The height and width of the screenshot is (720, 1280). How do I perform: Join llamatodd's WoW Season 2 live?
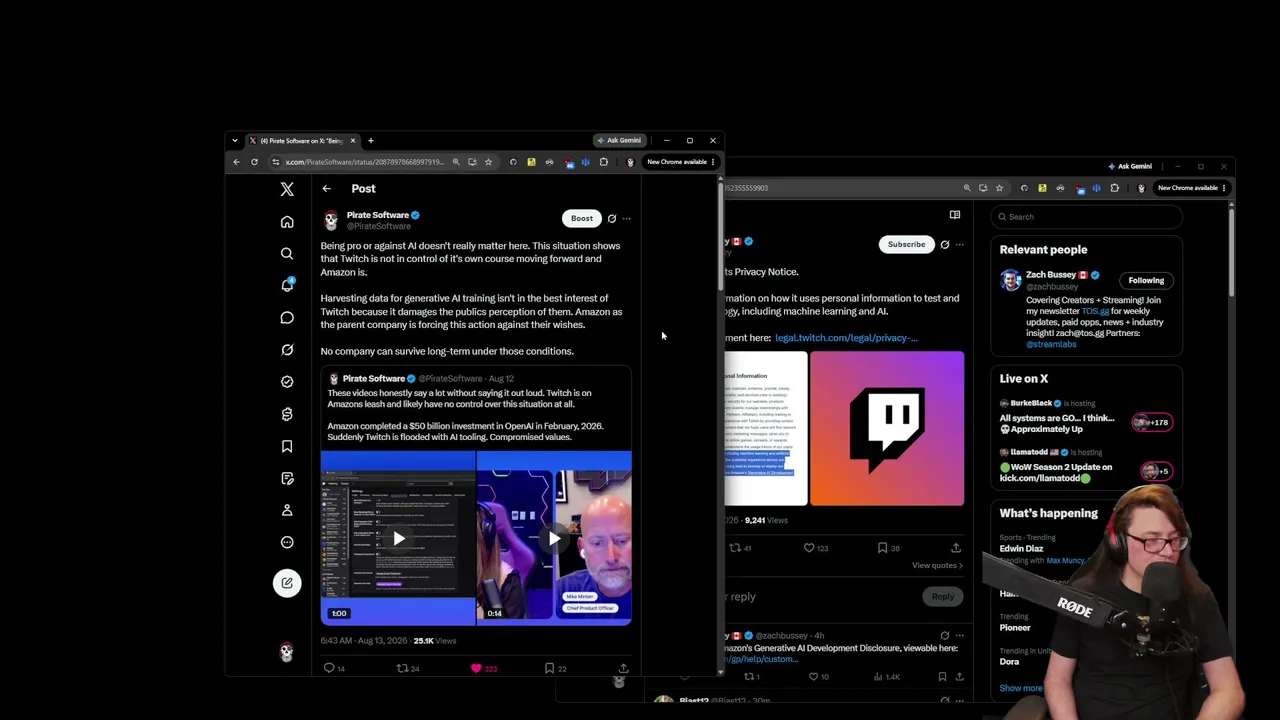pos(1085,466)
